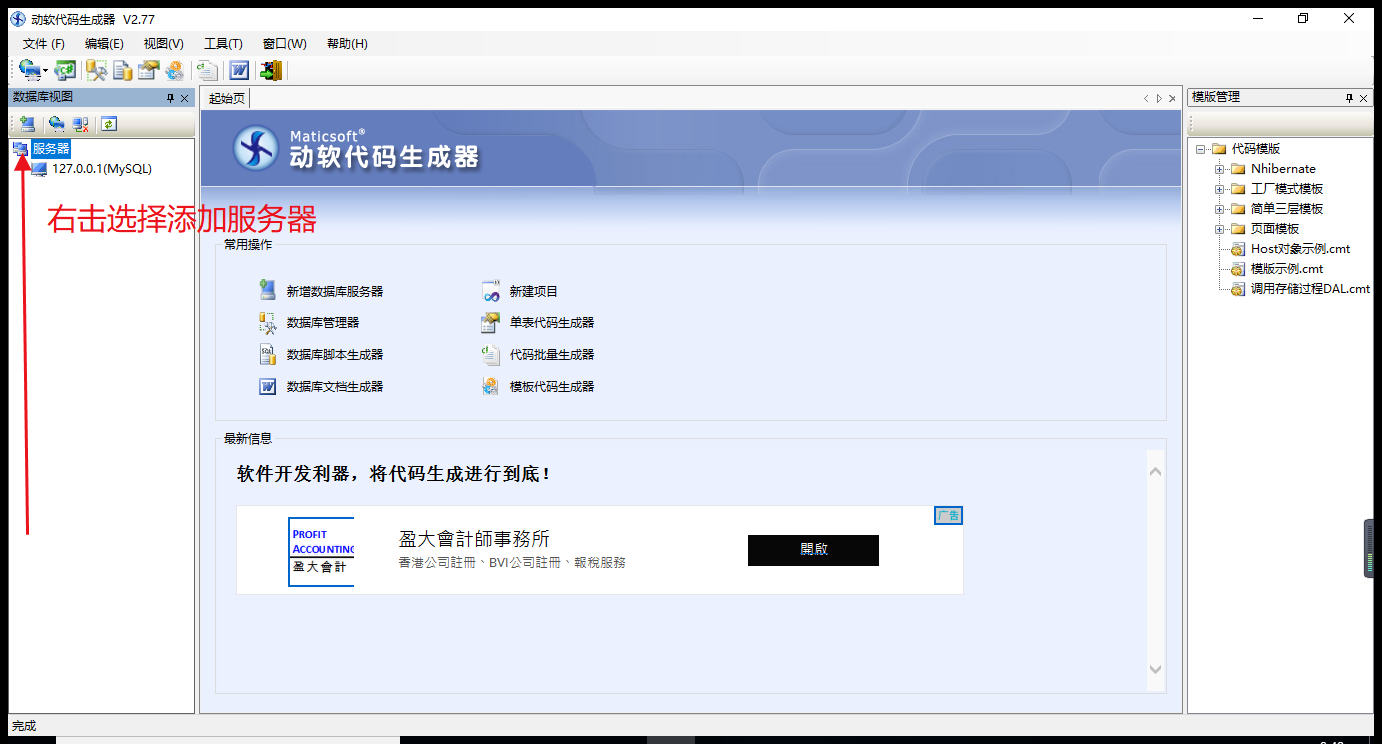Click the 开啟 button in the advertisement

pos(813,550)
